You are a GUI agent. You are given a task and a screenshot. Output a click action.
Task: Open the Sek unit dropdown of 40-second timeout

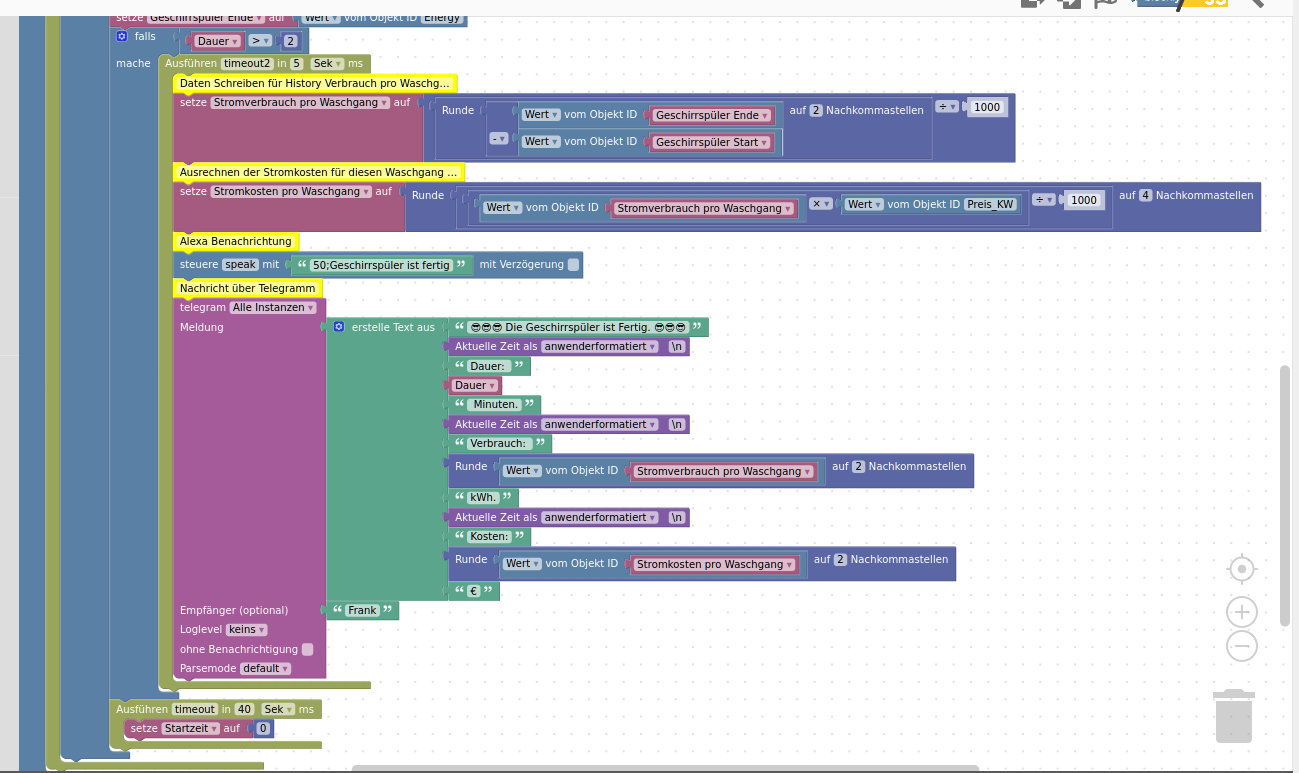click(278, 709)
